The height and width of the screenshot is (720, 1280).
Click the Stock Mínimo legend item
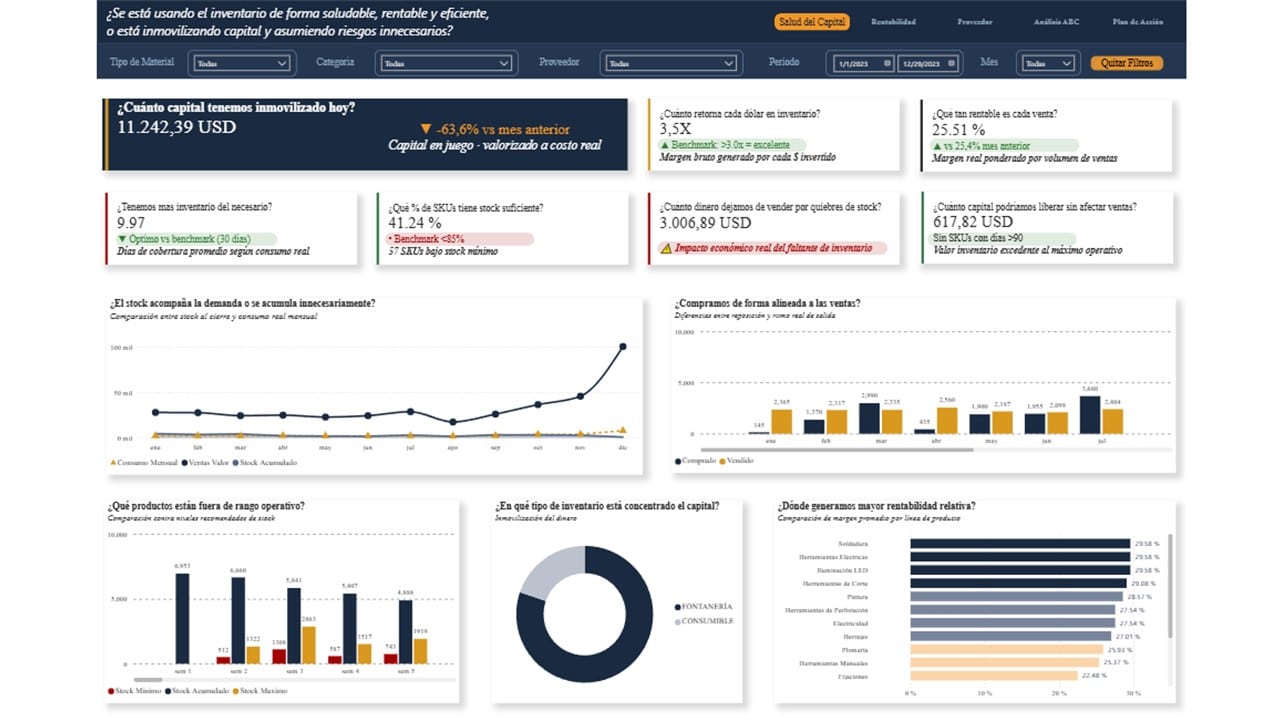136,691
